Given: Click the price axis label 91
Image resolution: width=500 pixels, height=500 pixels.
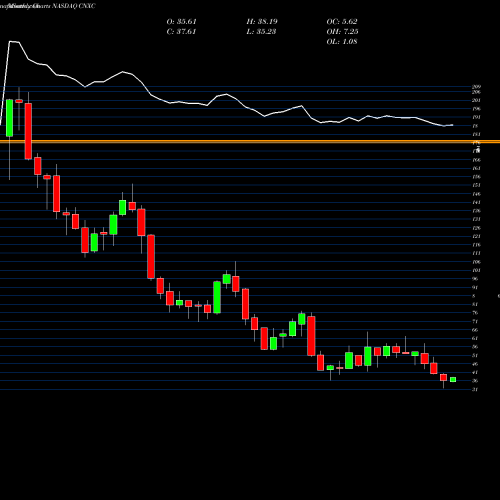Looking at the screenshot, I should click(x=475, y=287).
